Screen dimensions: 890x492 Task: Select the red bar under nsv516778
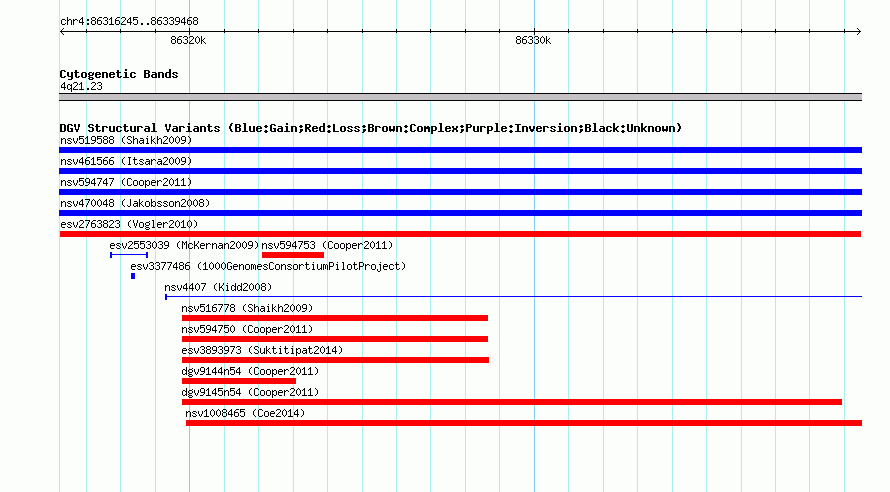(x=335, y=318)
